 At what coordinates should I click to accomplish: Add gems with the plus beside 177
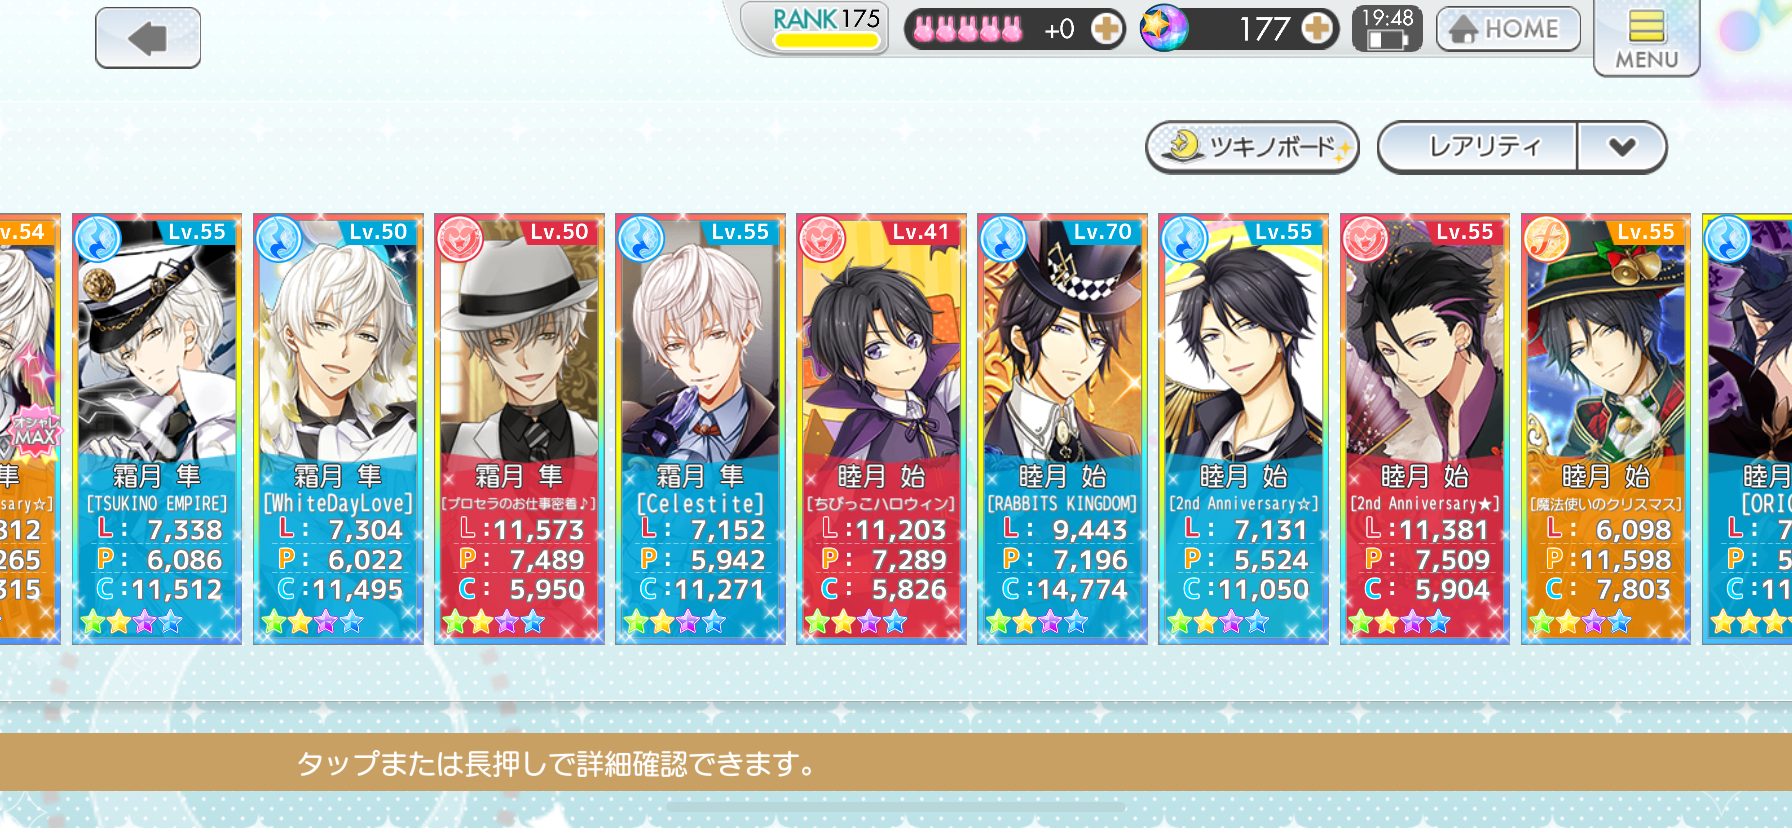coord(1317,29)
